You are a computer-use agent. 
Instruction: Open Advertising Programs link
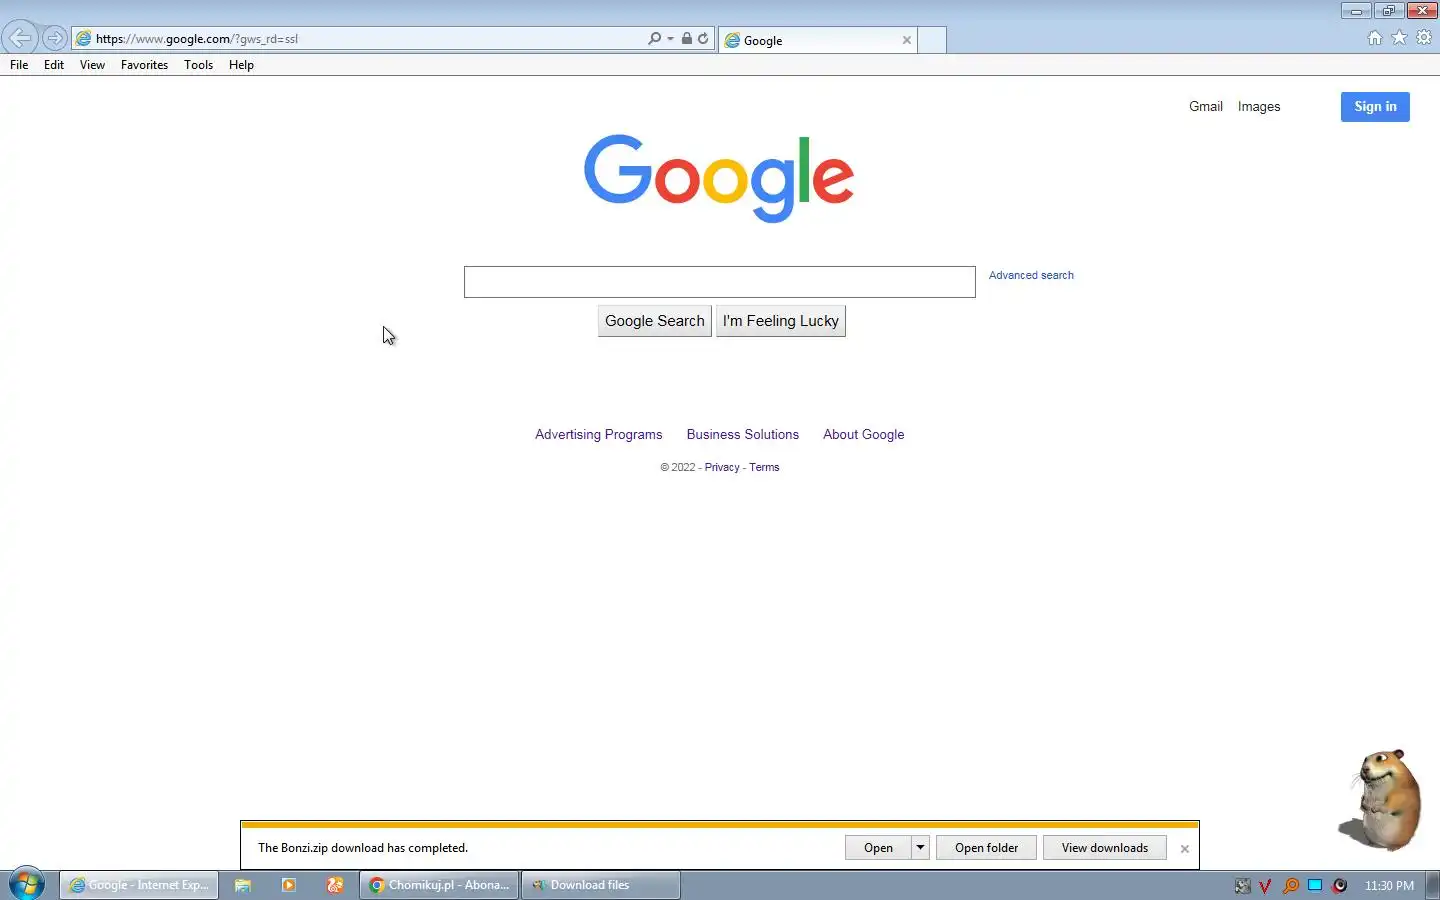coord(598,434)
